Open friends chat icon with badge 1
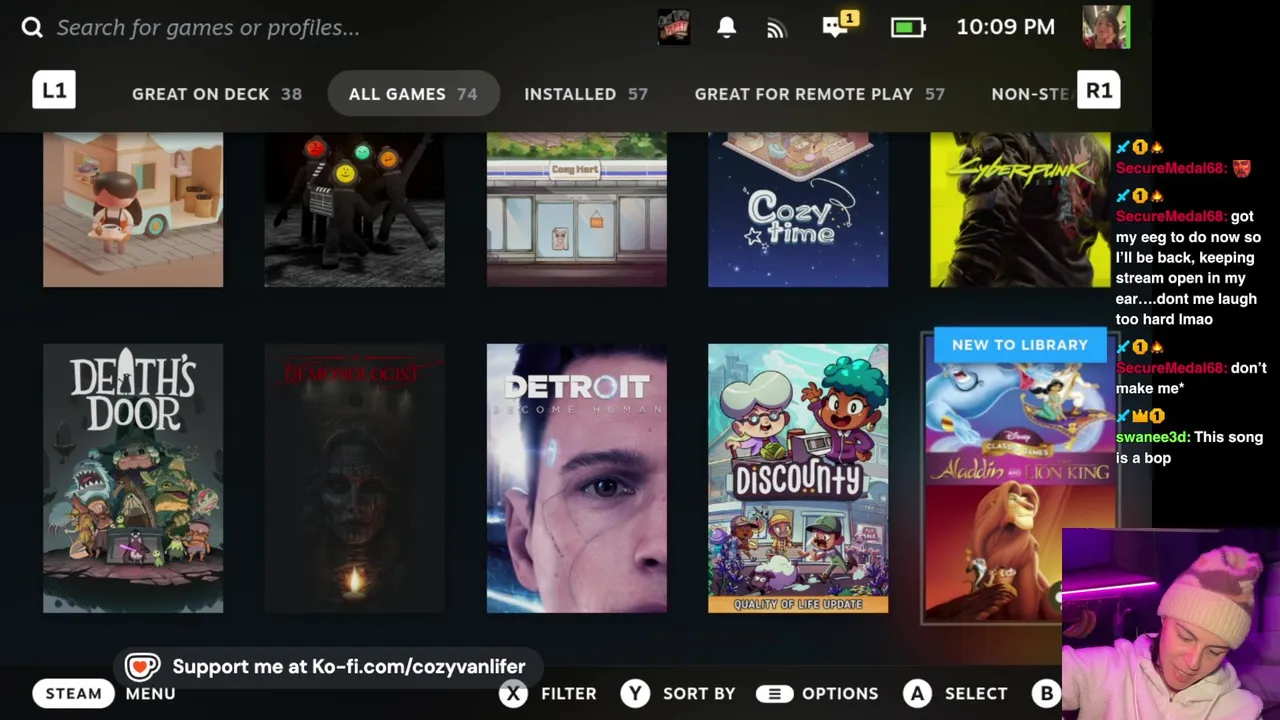The width and height of the screenshot is (1280, 720). [x=838, y=26]
